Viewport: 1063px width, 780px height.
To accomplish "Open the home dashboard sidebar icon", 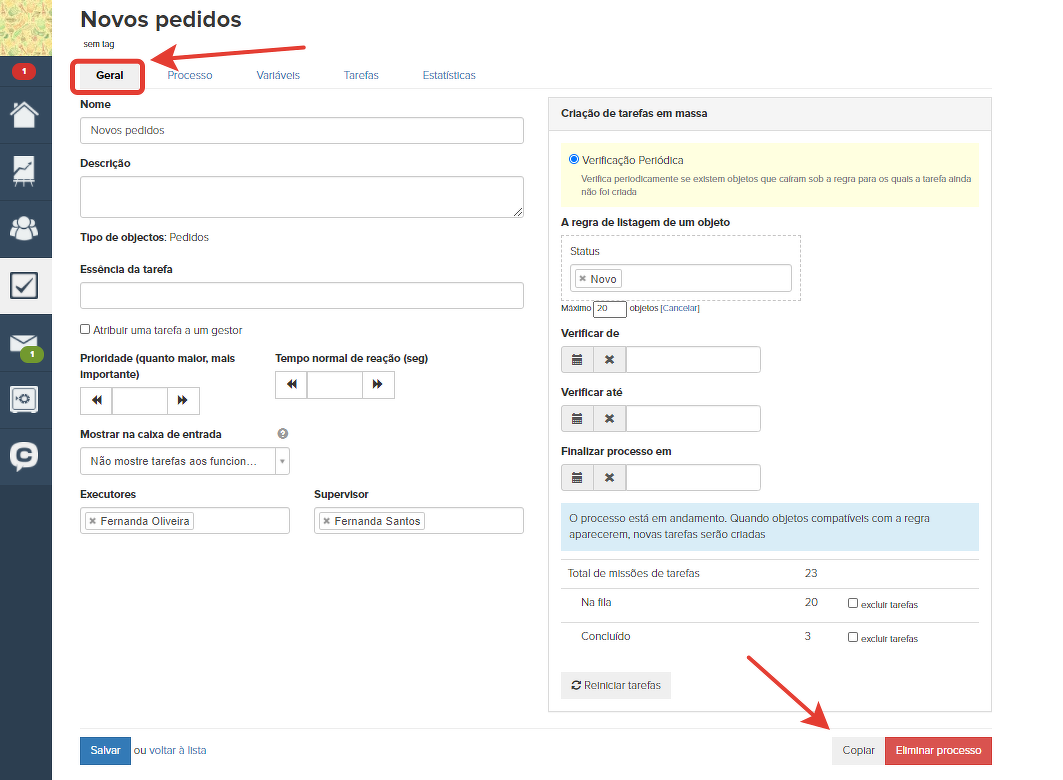I will [24, 114].
